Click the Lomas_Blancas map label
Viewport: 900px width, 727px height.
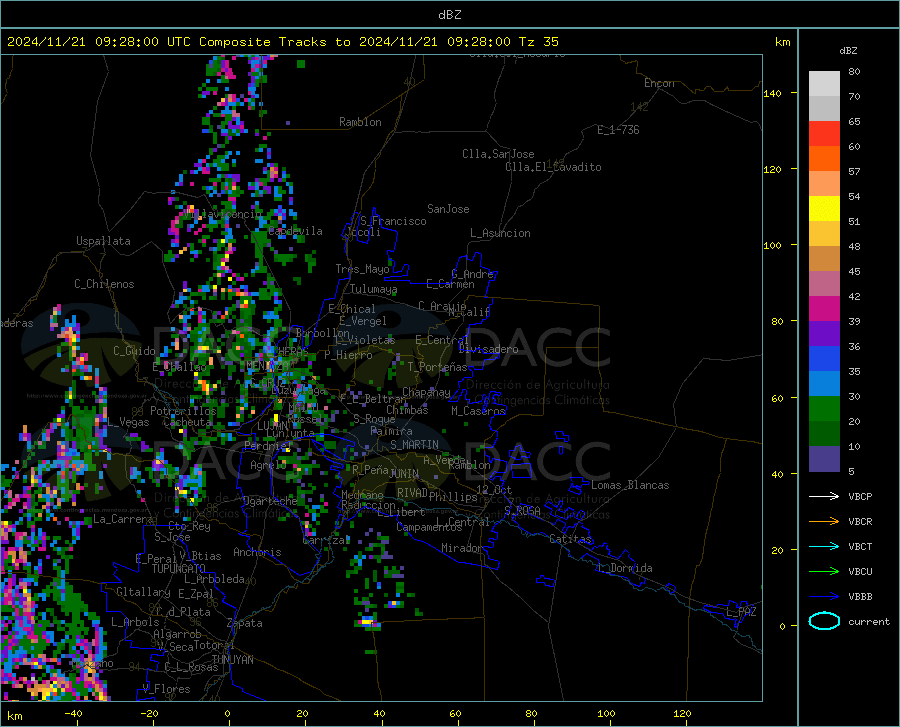[630, 485]
